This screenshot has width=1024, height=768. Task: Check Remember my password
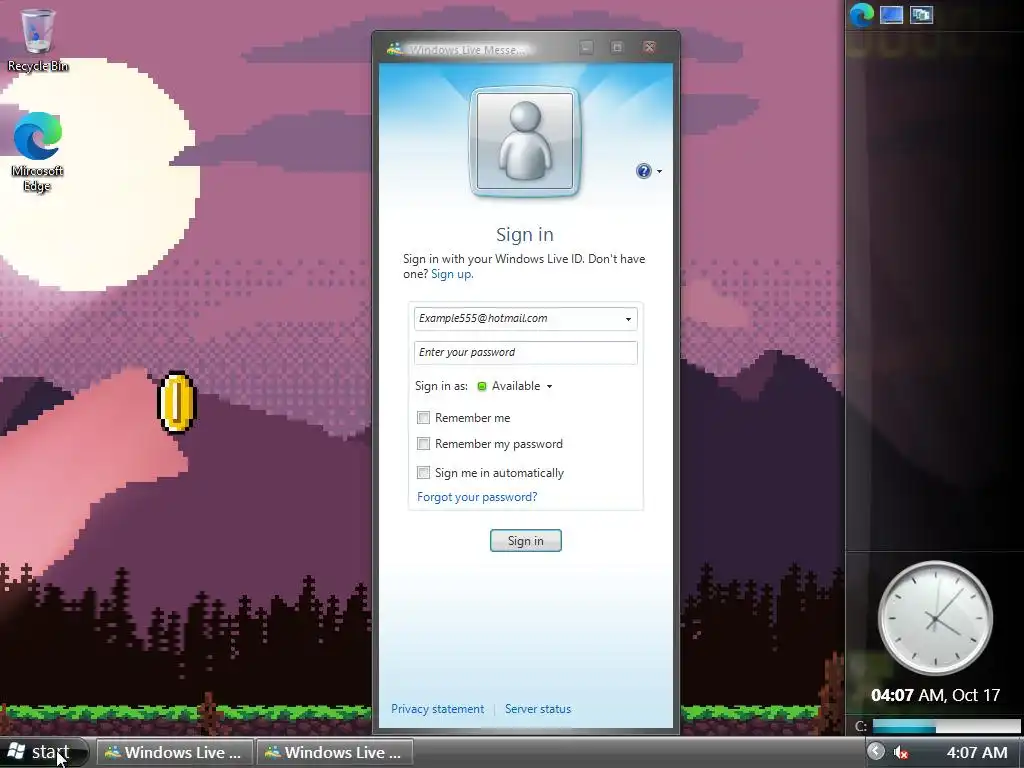(423, 444)
